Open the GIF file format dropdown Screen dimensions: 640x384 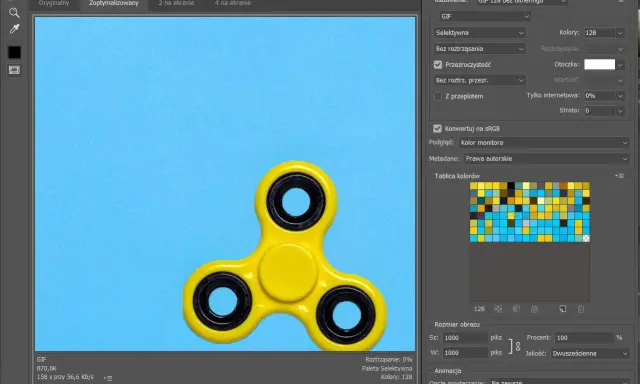pyautogui.click(x=484, y=17)
